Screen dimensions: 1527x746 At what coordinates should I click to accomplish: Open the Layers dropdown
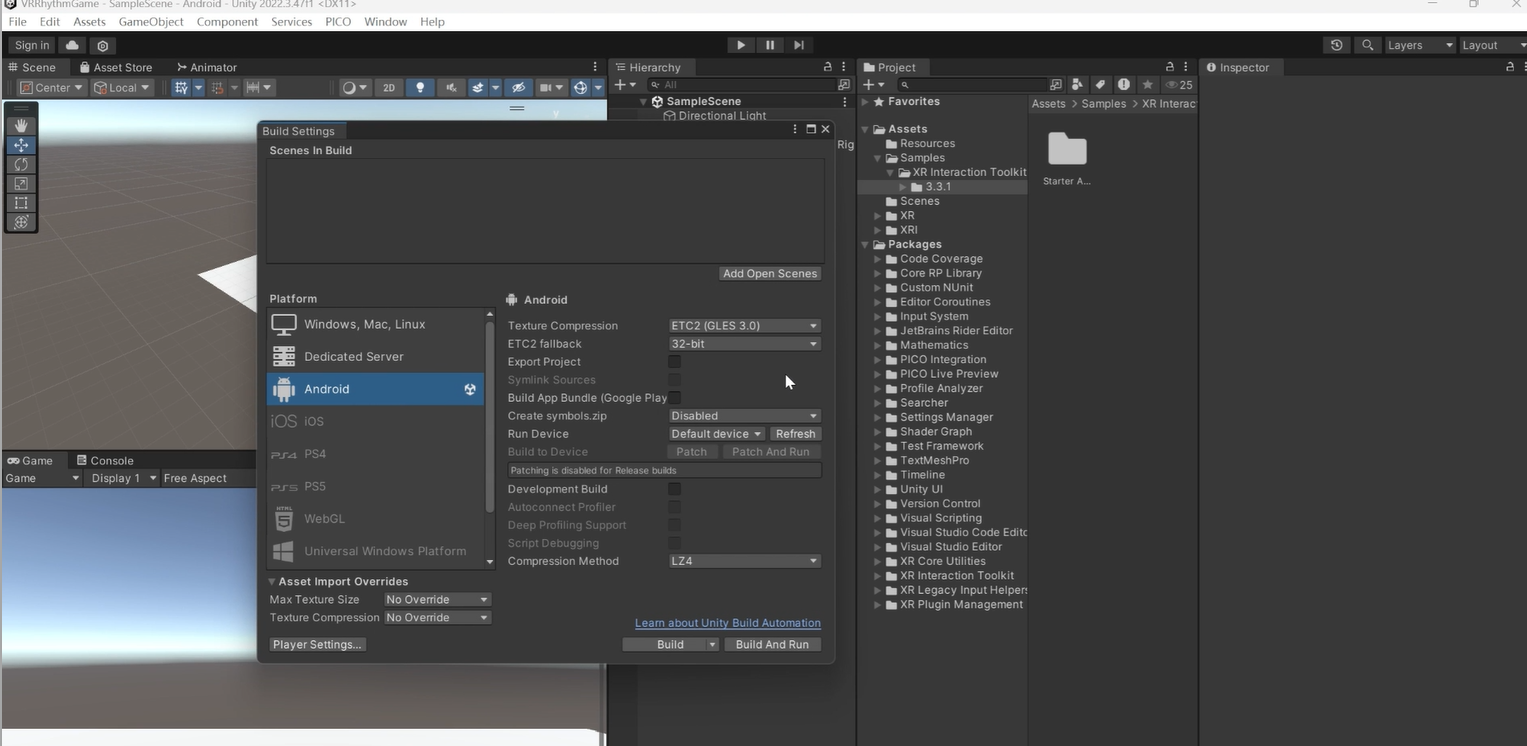[1420, 45]
